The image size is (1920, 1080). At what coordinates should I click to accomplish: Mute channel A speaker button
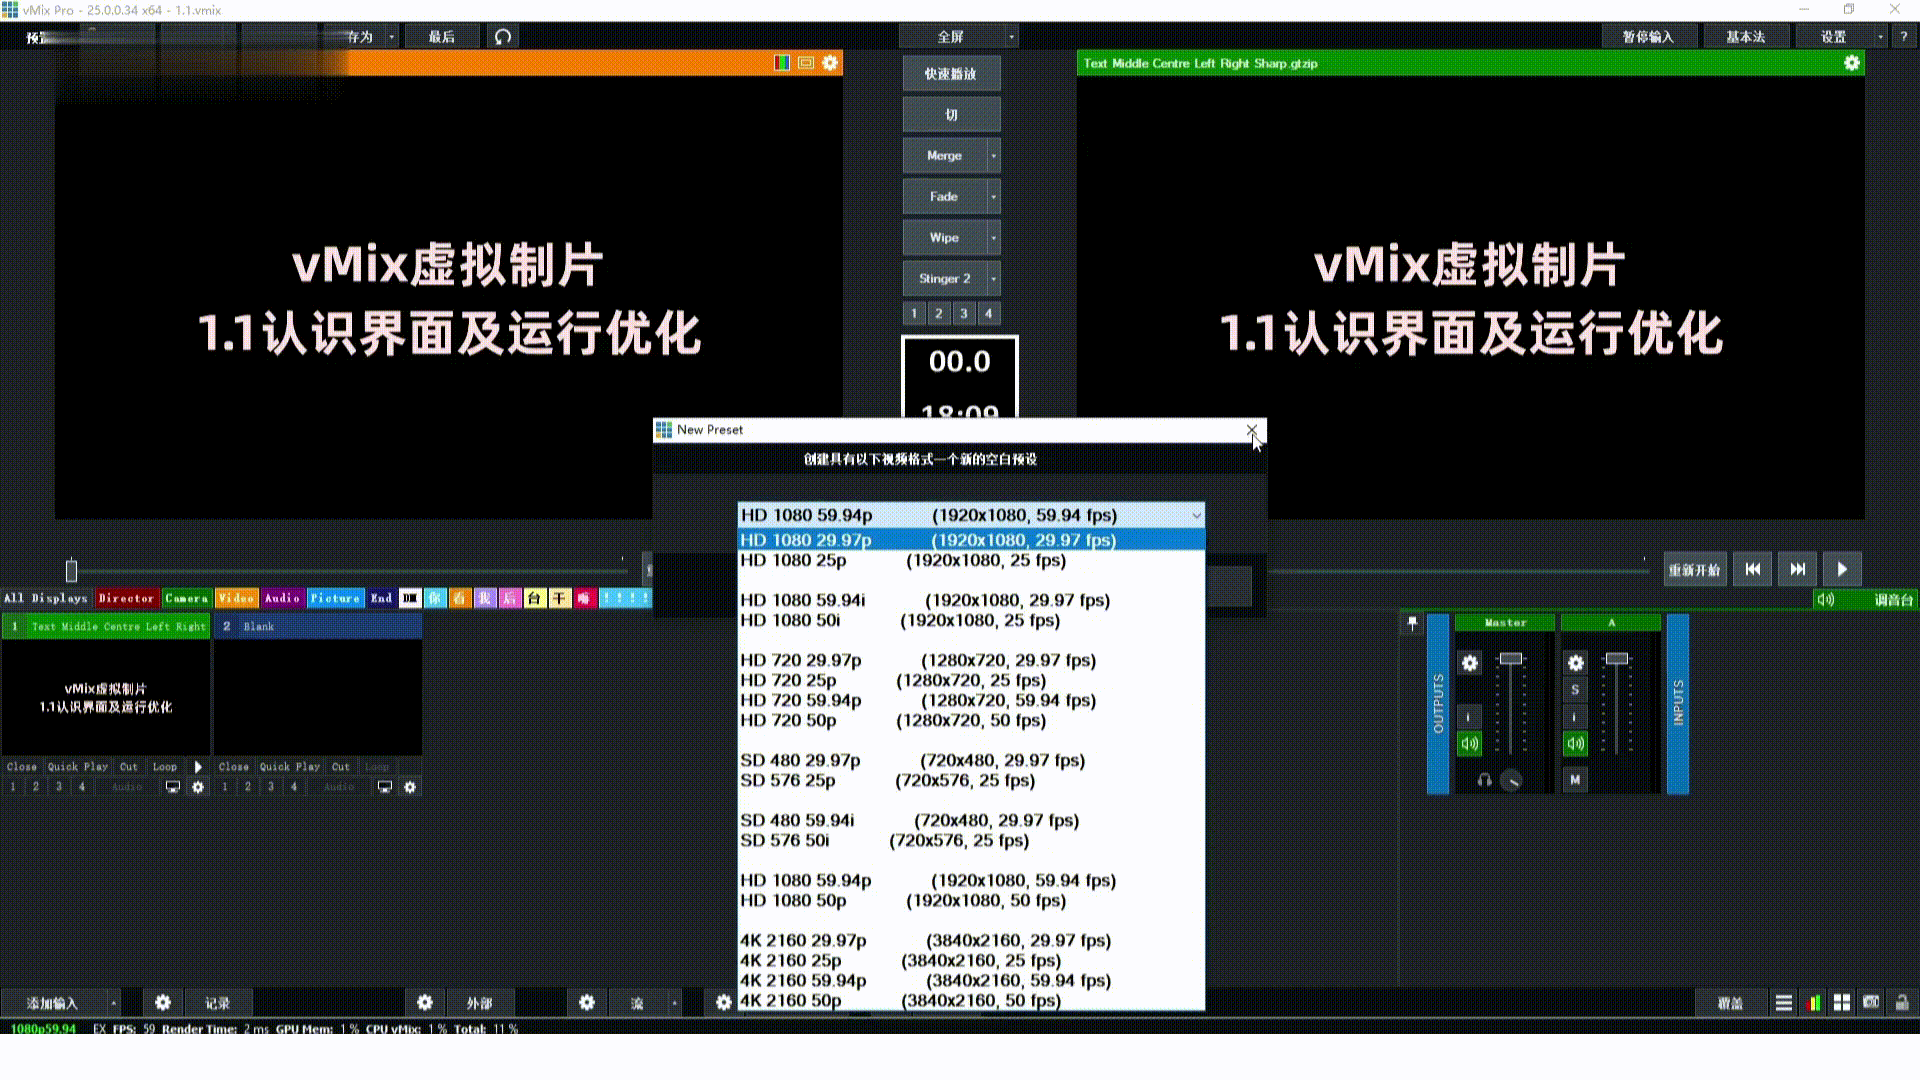(1575, 743)
